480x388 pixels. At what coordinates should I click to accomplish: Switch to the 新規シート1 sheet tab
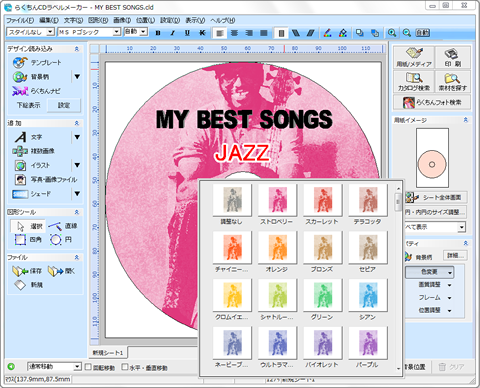pos(108,352)
